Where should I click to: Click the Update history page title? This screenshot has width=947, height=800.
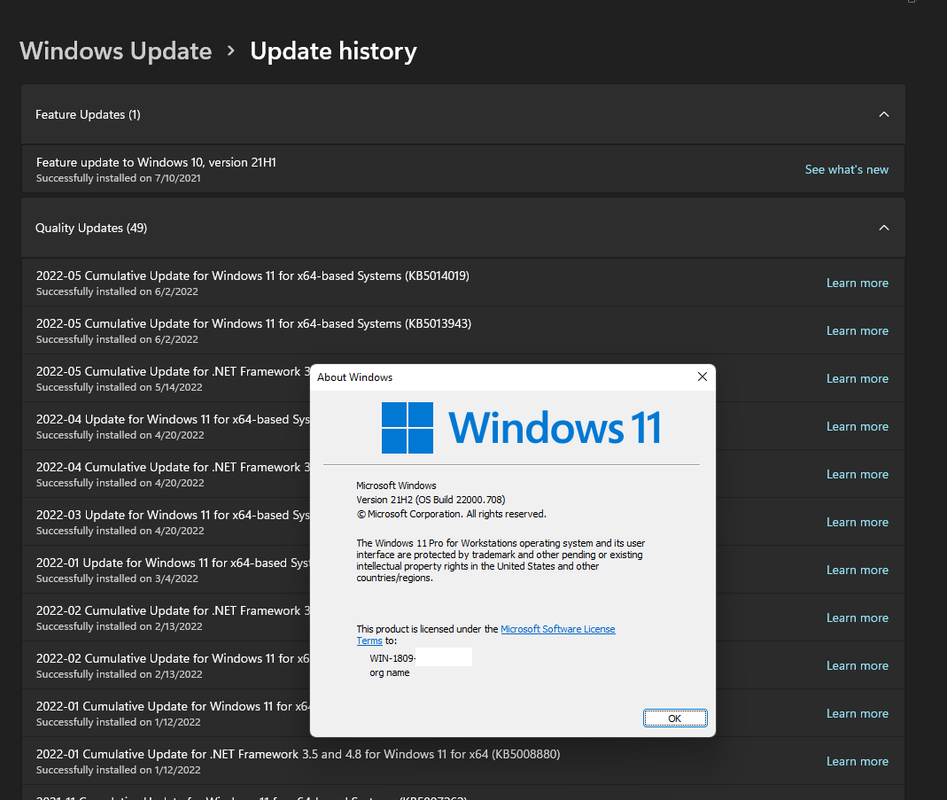tap(333, 51)
